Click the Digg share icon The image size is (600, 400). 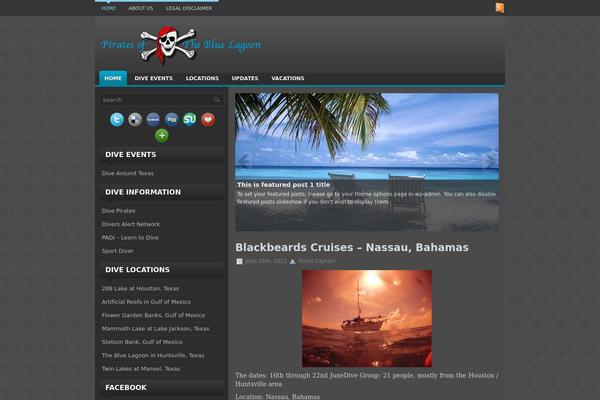(x=171, y=119)
